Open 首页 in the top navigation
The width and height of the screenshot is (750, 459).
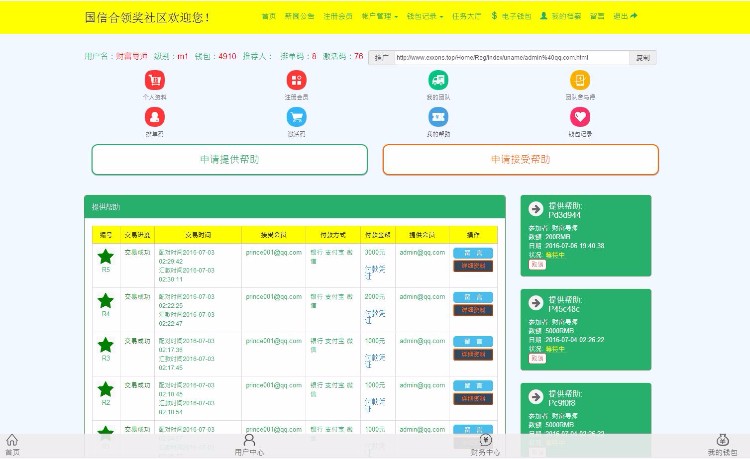click(x=269, y=16)
